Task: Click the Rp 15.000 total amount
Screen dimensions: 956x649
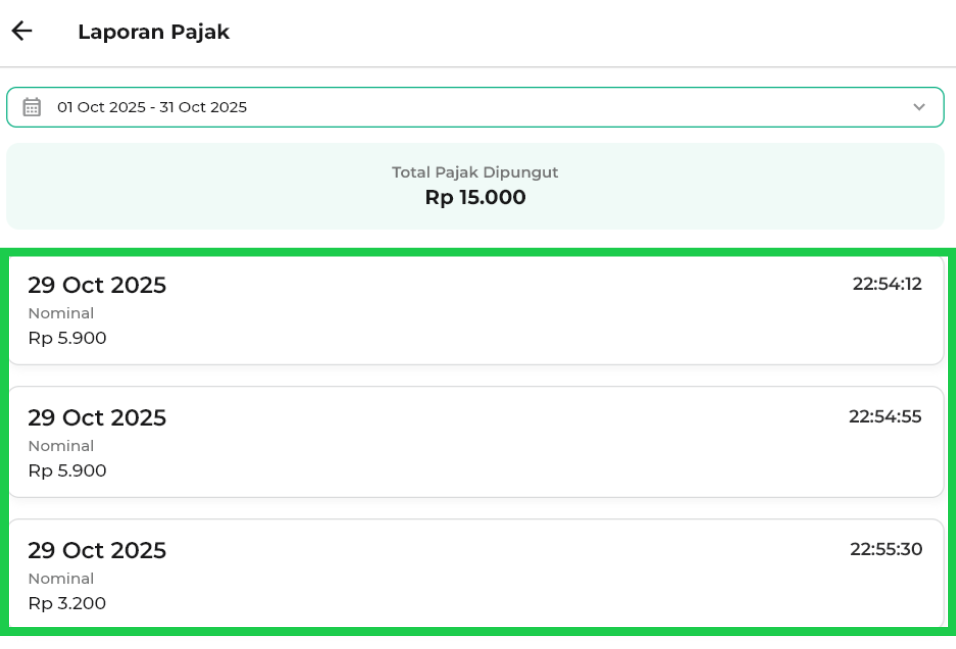Action: tap(475, 198)
